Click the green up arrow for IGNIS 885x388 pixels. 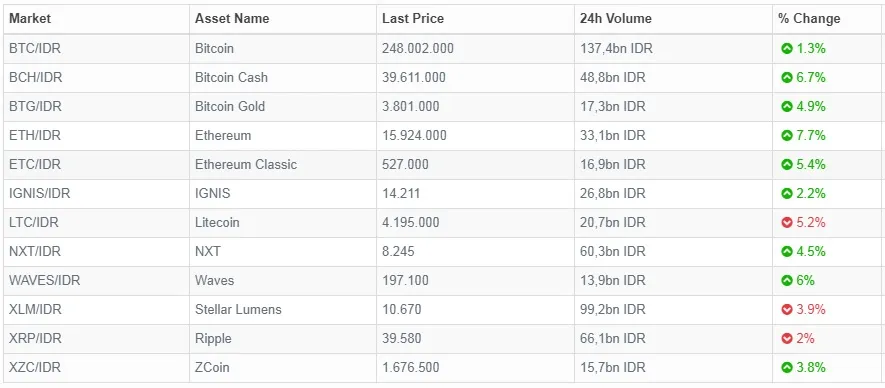[x=787, y=193]
